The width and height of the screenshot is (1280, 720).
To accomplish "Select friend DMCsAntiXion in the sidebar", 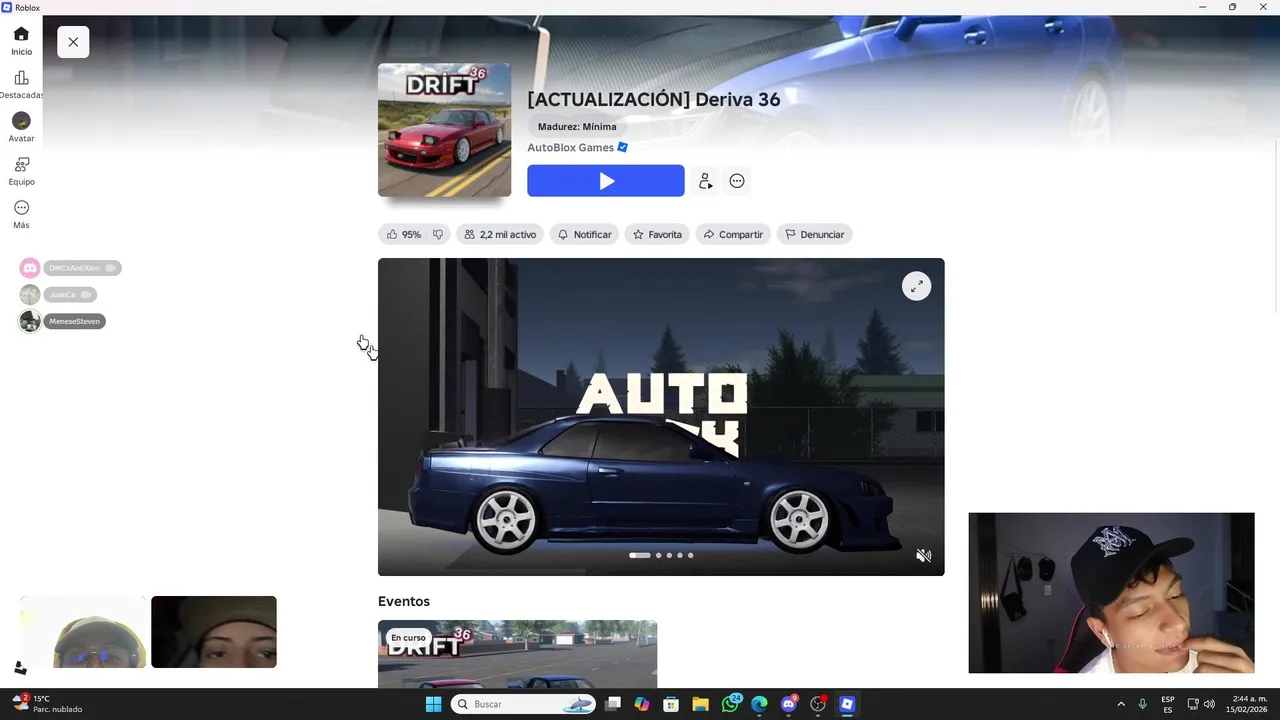I will pyautogui.click(x=70, y=268).
